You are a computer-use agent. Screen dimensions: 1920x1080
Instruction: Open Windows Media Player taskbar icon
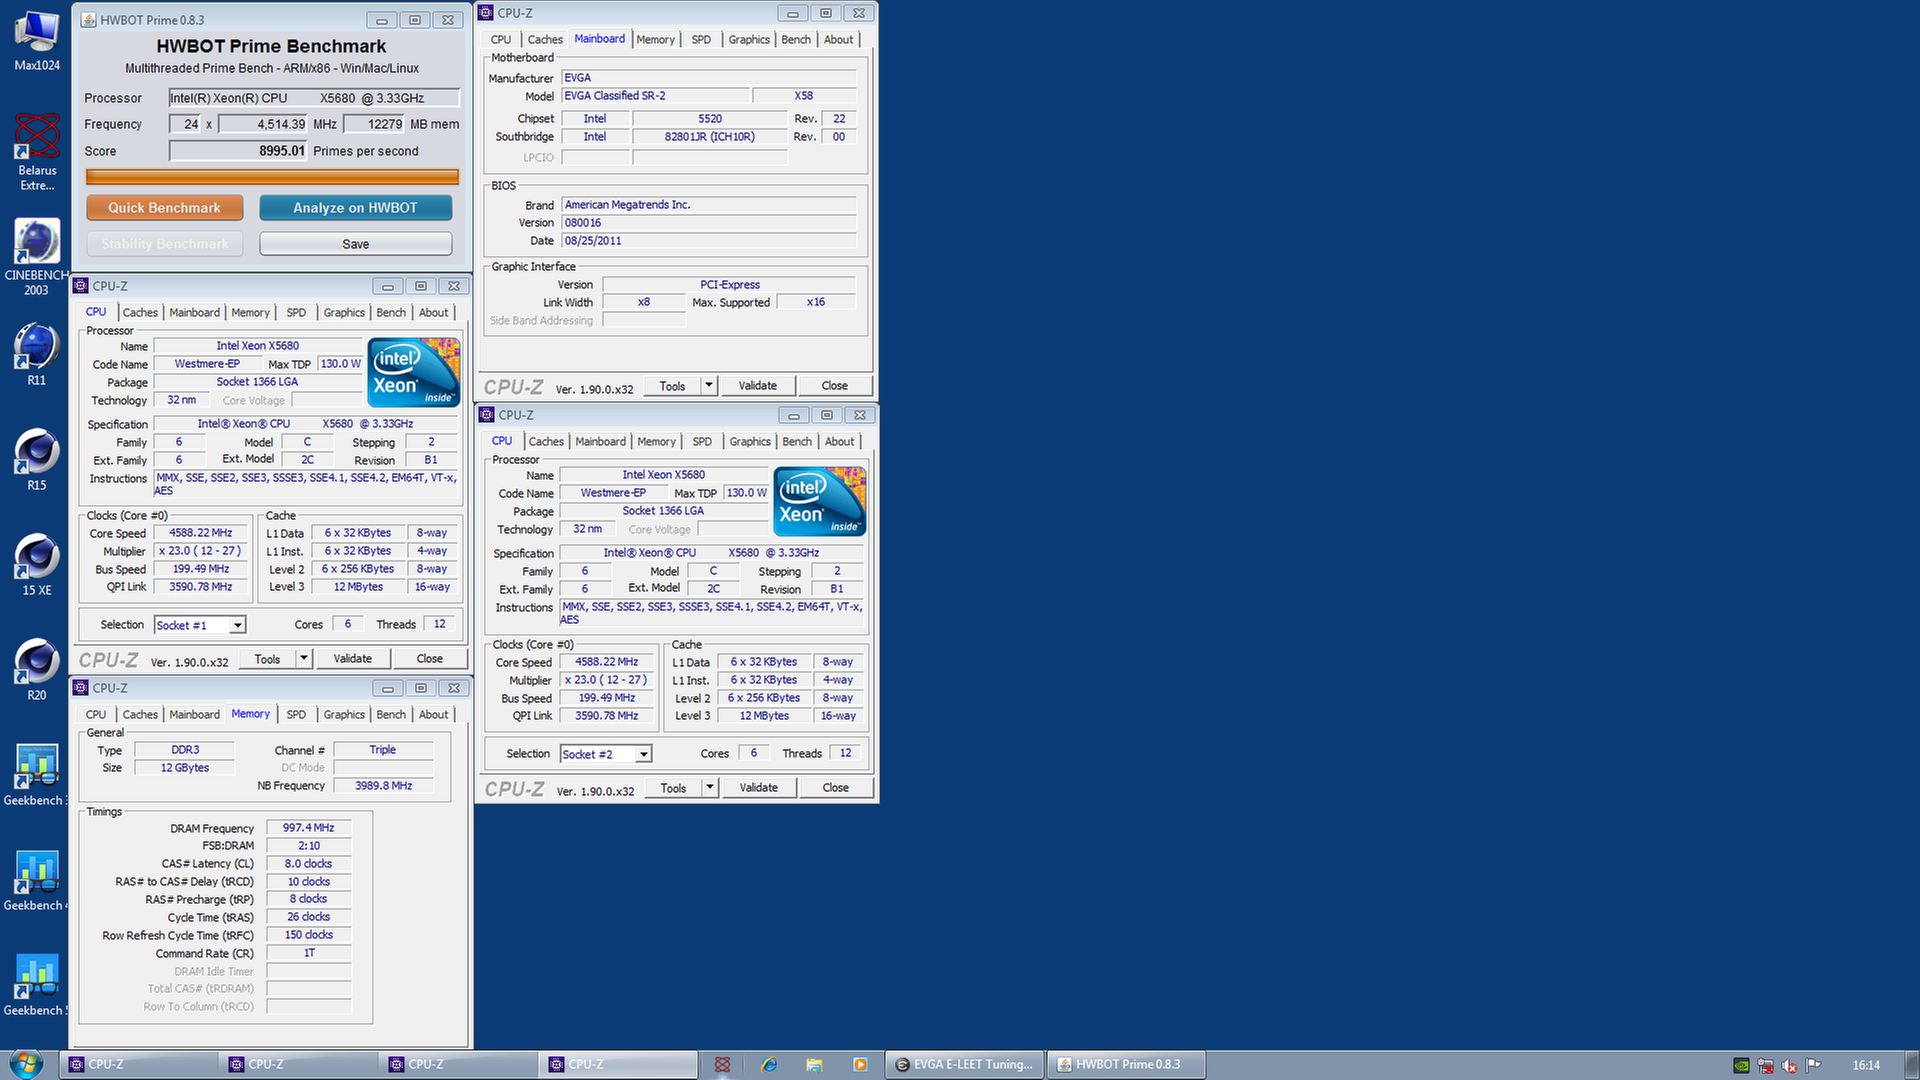point(860,1065)
